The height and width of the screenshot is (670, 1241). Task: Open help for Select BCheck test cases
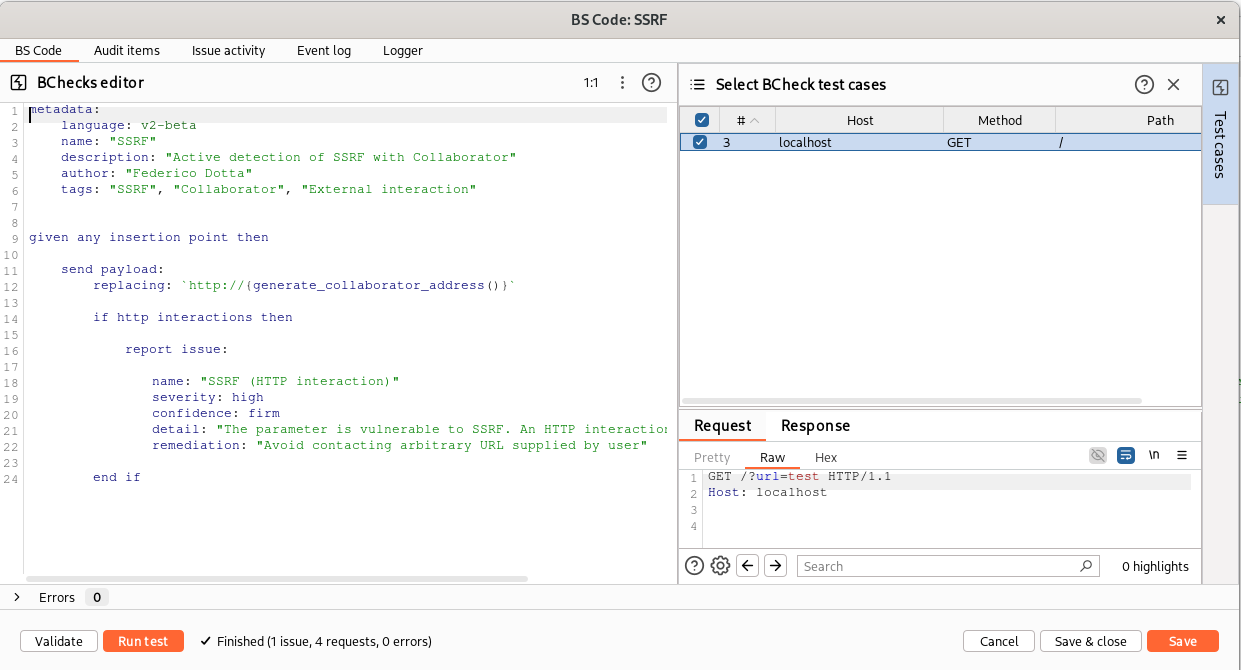pos(1144,85)
